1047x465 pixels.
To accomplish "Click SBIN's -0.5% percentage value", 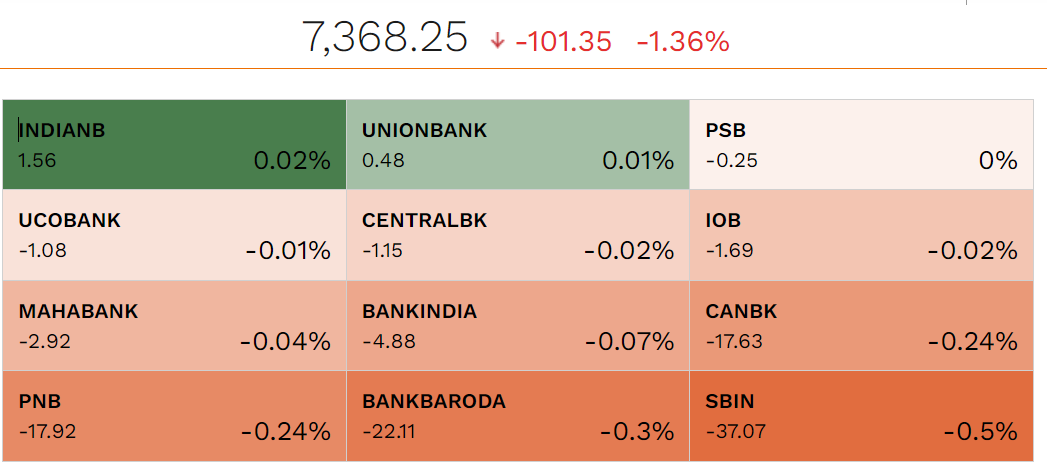I will pos(981,432).
